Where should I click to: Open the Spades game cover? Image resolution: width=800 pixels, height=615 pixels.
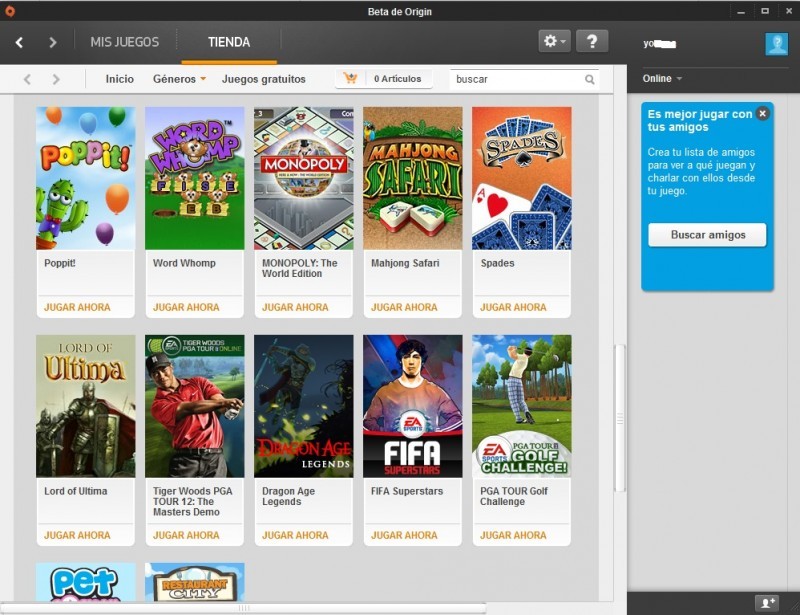[521, 178]
